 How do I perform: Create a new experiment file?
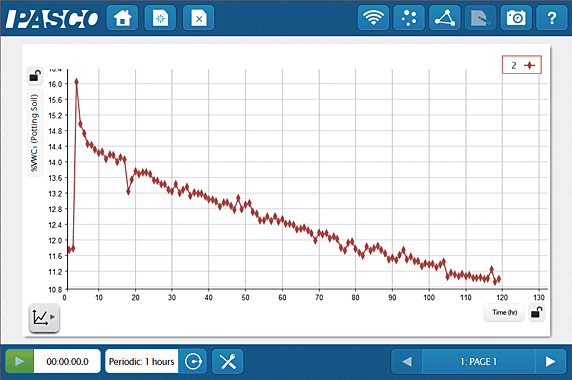(161, 18)
